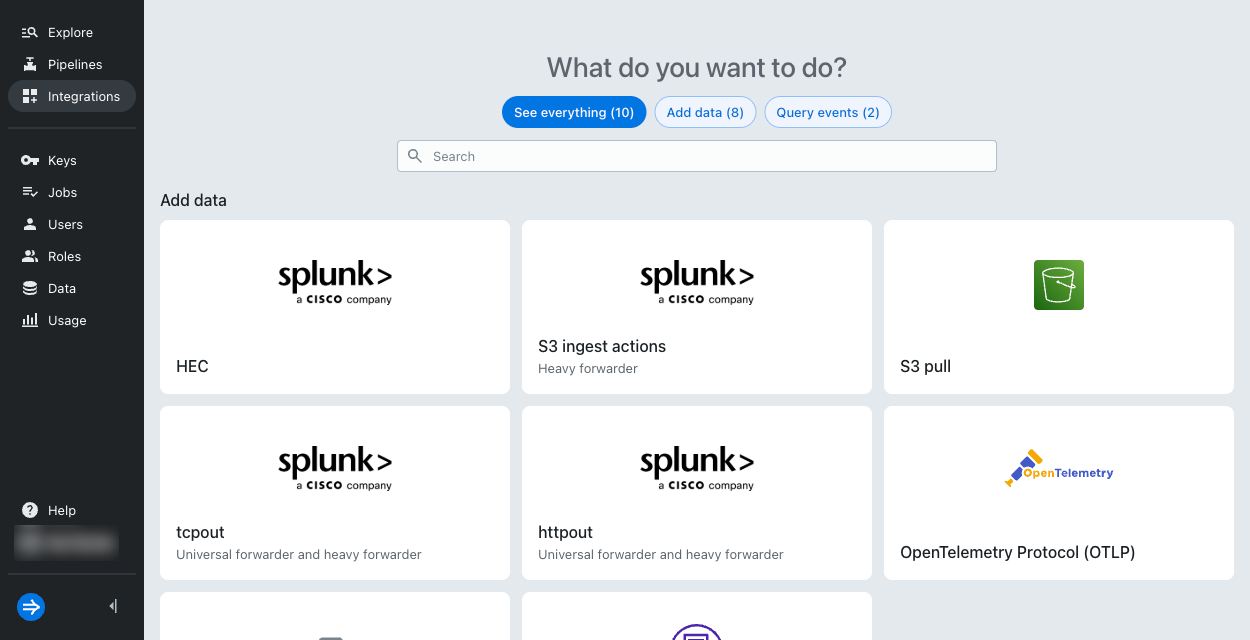Click the Jobs checklist icon
Image resolution: width=1250 pixels, height=640 pixels.
coord(30,192)
